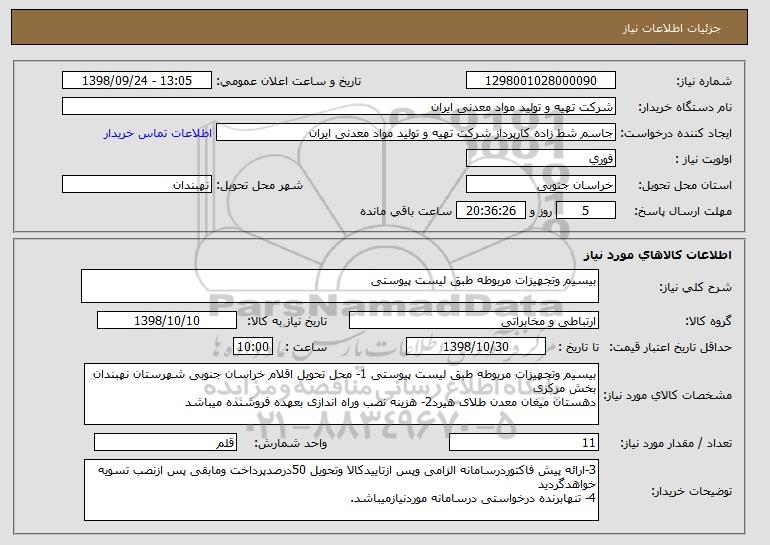The height and width of the screenshot is (545, 770).
Task: Click the need number field 1298001028000090
Action: pyautogui.click(x=541, y=81)
